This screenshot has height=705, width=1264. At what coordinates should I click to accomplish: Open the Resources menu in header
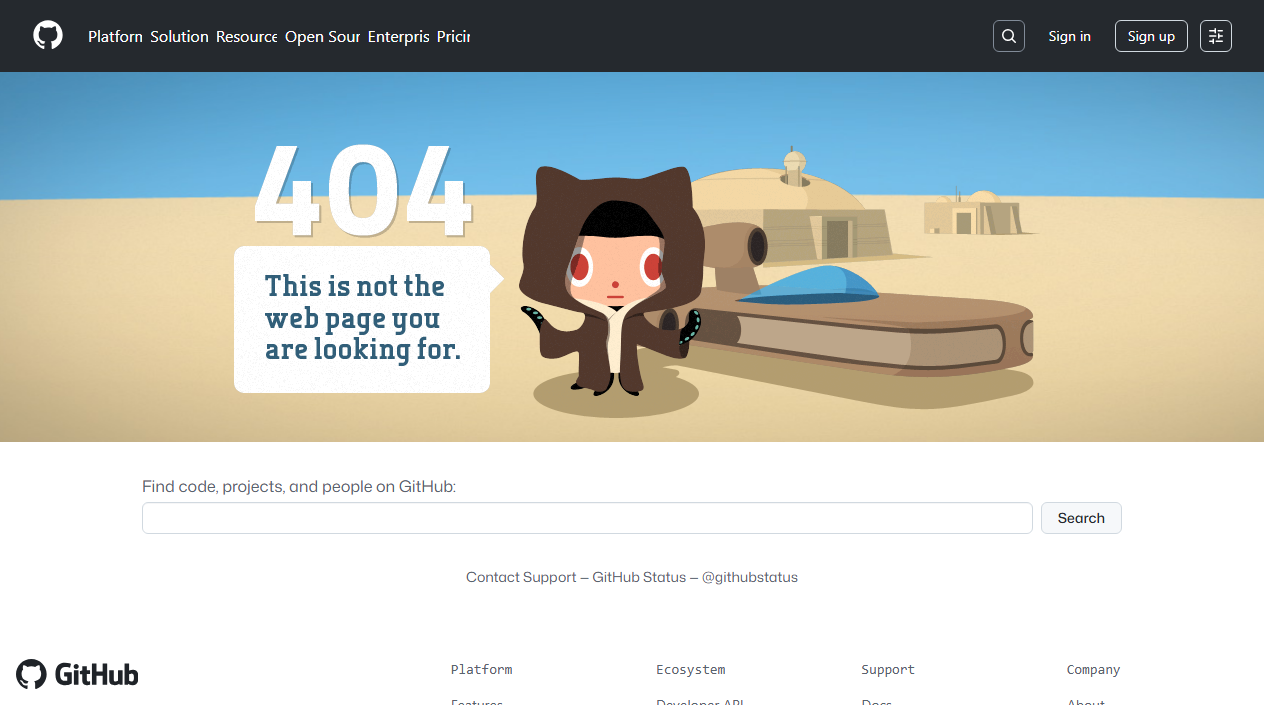247,36
